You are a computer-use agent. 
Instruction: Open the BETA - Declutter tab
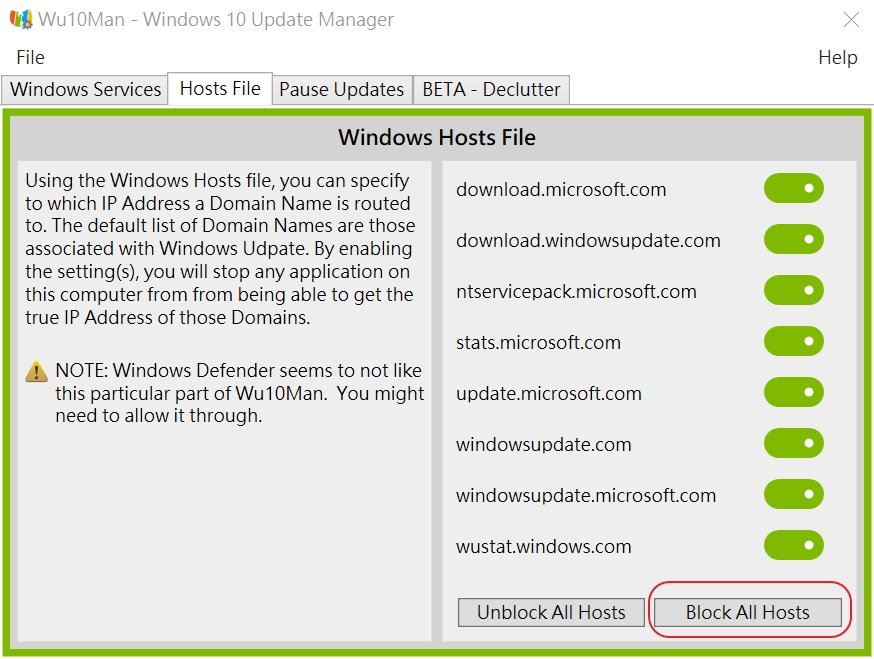coord(491,90)
